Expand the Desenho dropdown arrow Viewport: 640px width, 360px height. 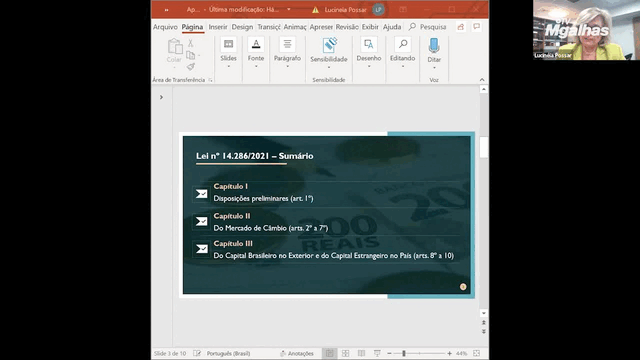[369, 66]
